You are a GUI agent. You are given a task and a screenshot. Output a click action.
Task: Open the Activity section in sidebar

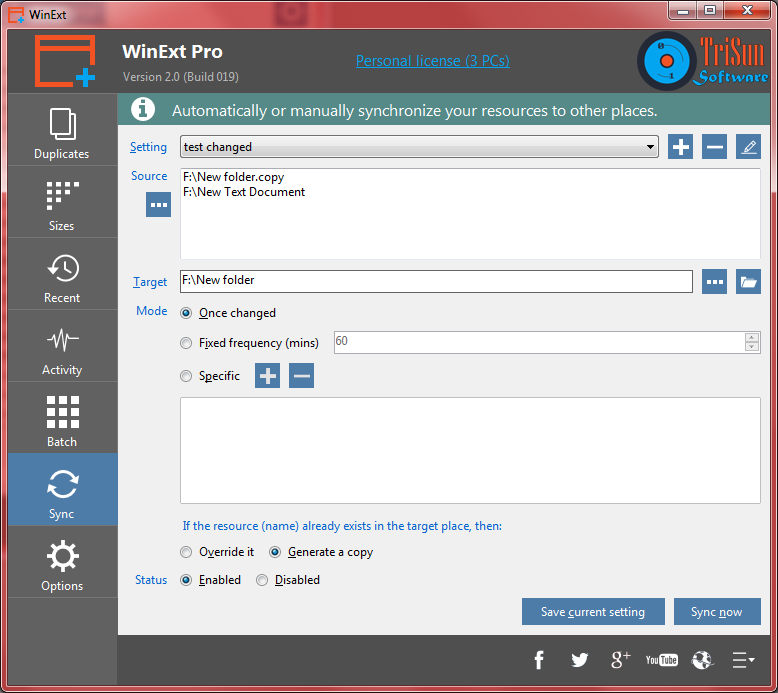click(63, 346)
